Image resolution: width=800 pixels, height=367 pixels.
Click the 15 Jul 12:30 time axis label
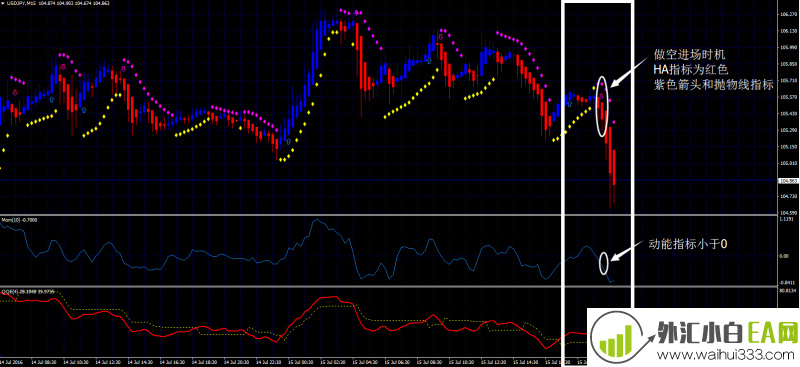coord(494,362)
